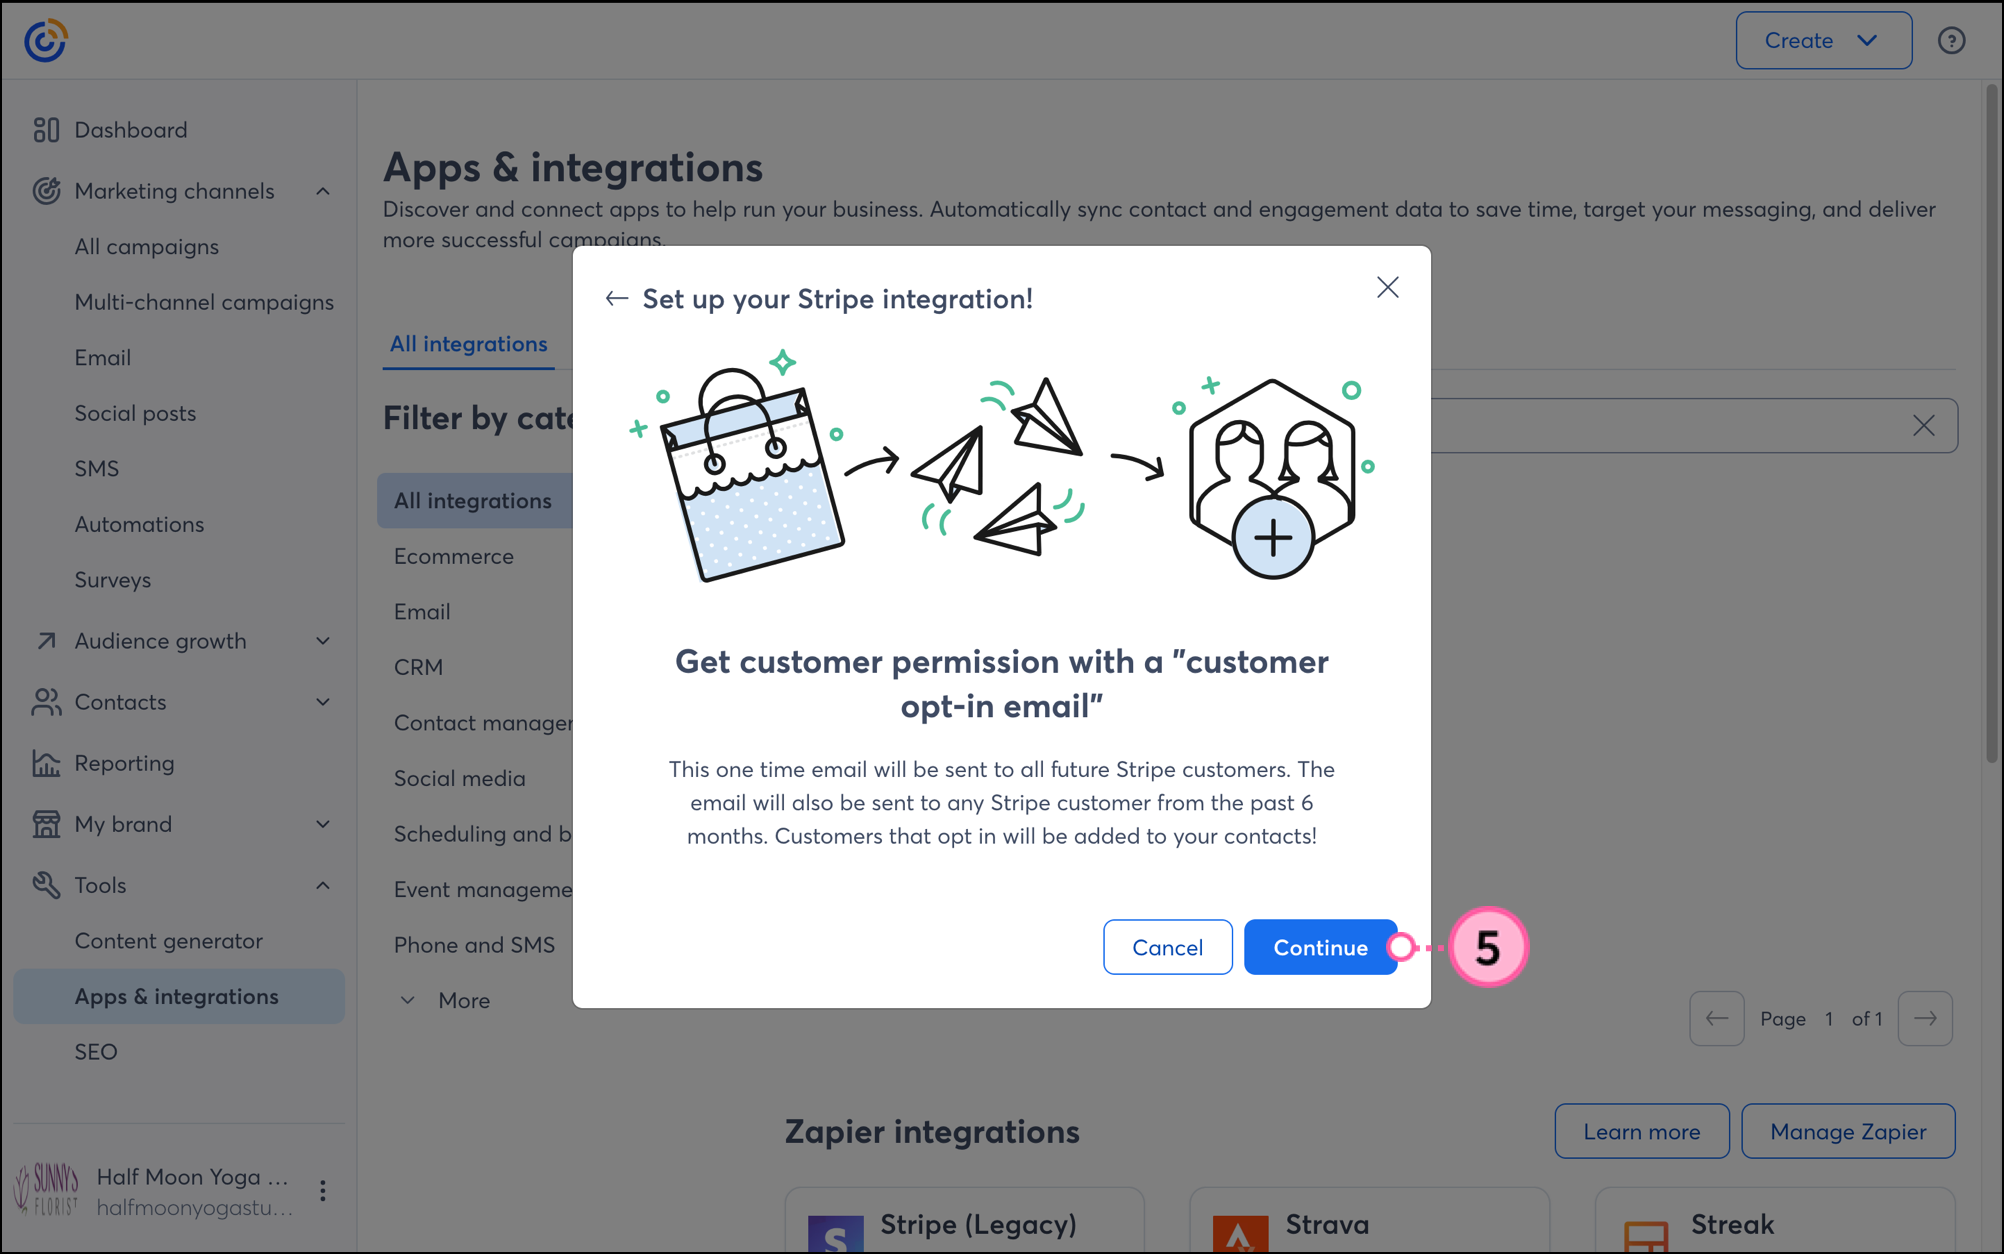Filter by Event management category
This screenshot has height=1254, width=2004.
[483, 889]
